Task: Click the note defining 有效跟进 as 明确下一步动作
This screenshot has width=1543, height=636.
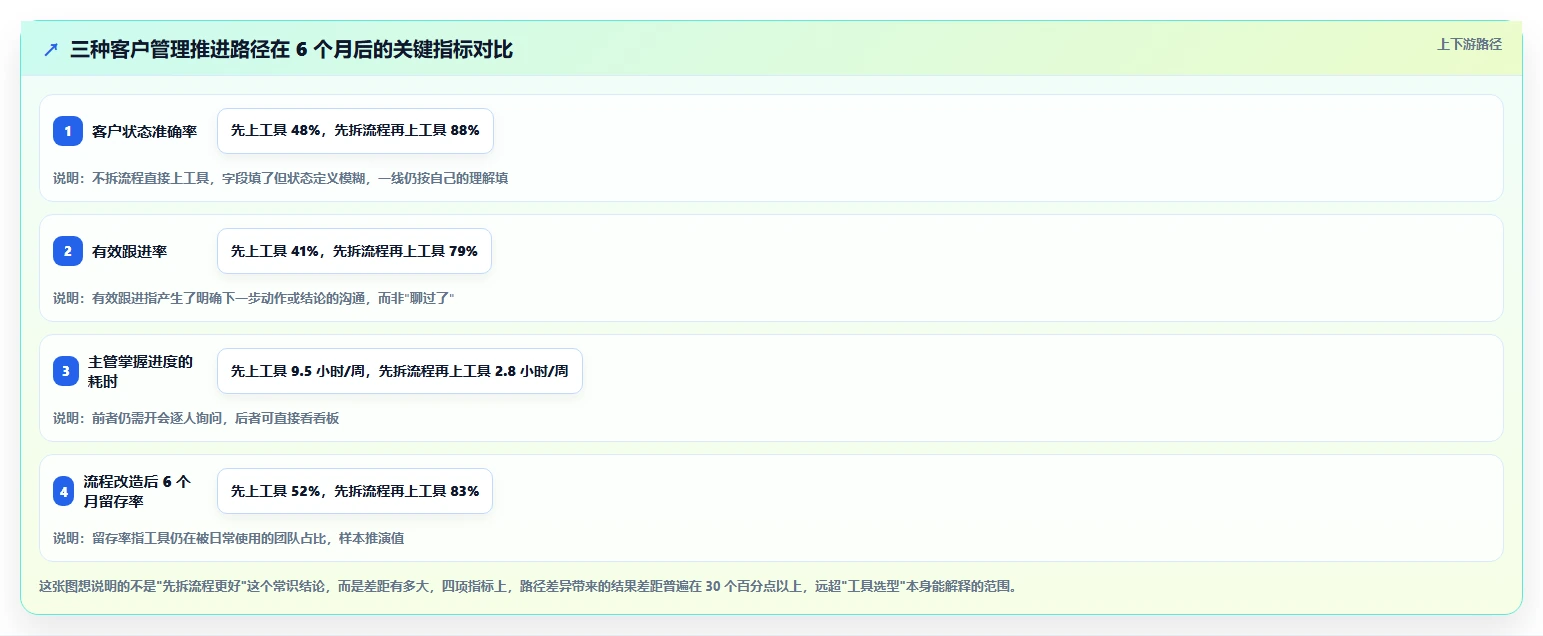Action: click(254, 298)
